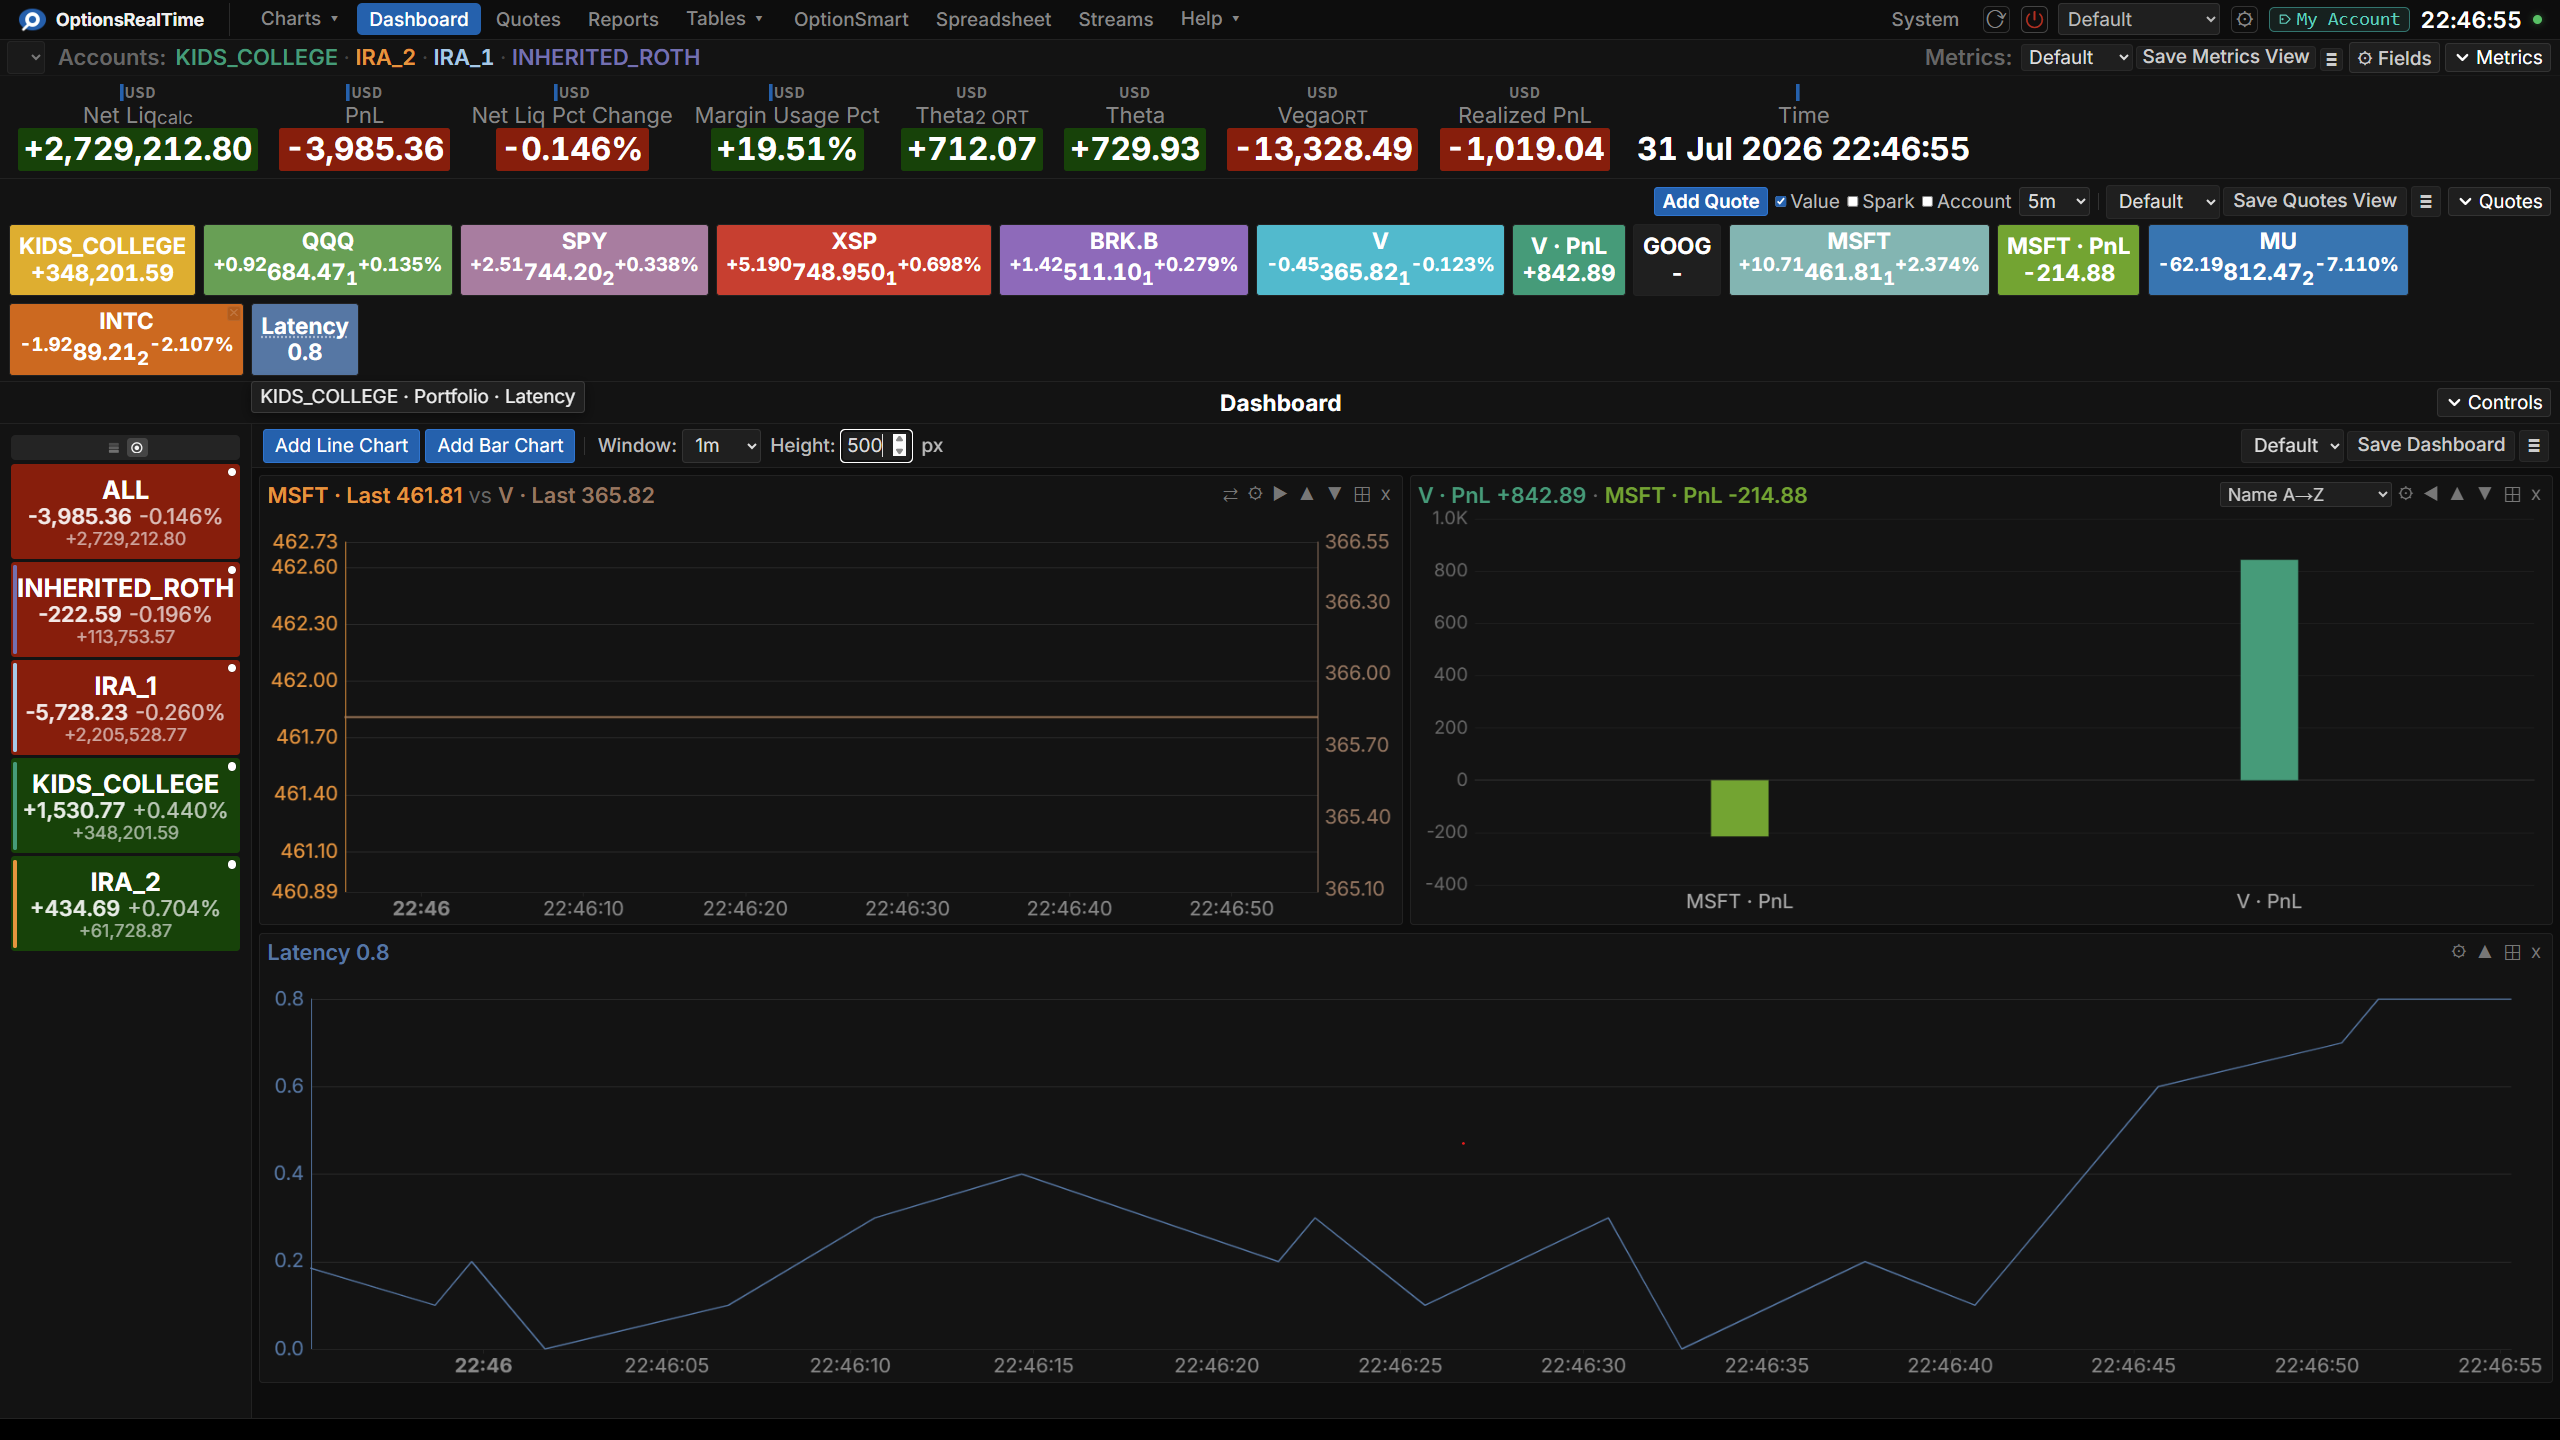
Task: Open settings gear on Latency chart
Action: click(x=2459, y=952)
